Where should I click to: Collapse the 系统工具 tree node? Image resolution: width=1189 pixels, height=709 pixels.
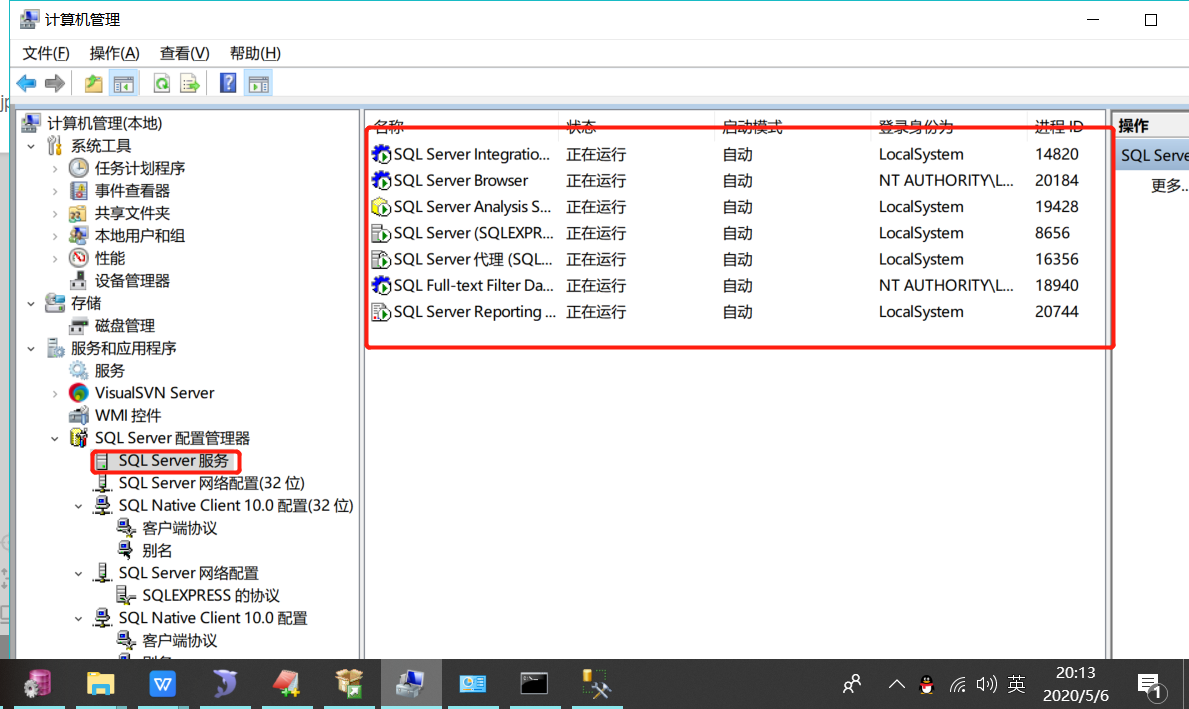31,146
